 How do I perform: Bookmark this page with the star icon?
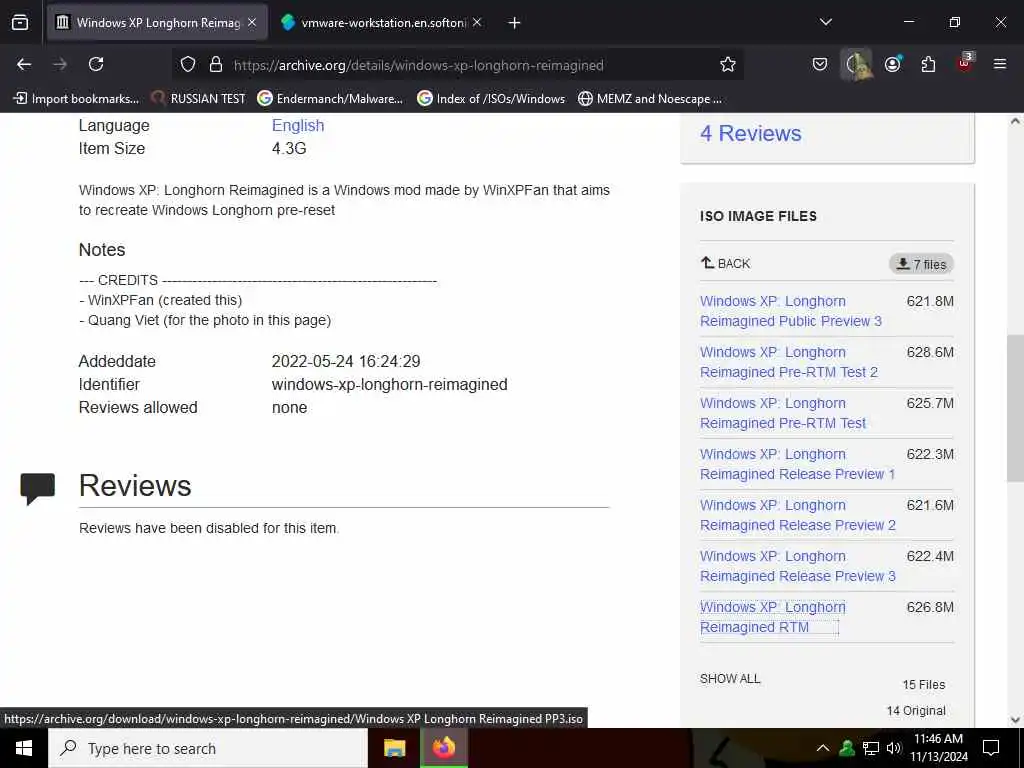(x=728, y=64)
